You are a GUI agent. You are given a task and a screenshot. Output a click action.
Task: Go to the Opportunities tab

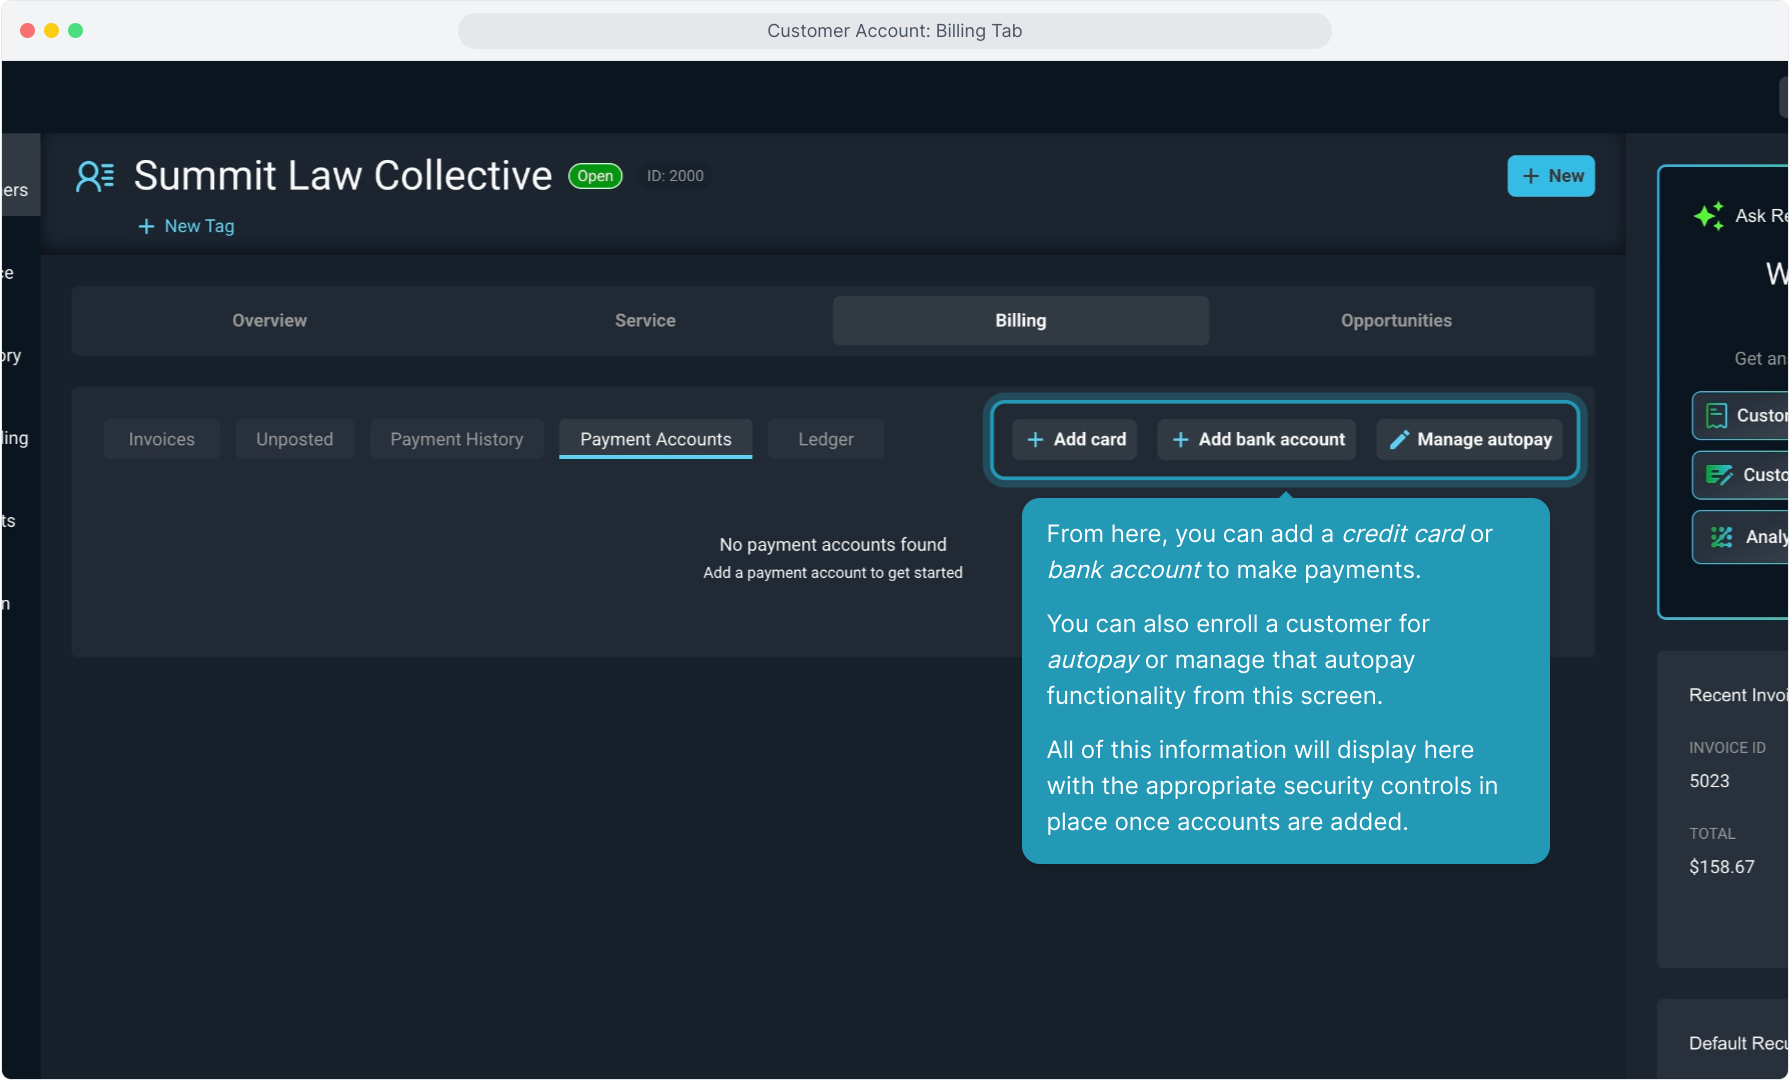point(1396,321)
